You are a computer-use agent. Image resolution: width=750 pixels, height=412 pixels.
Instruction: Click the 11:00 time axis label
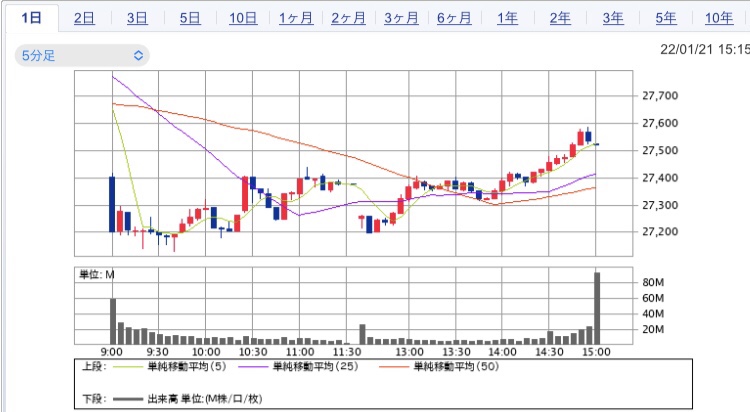point(300,352)
